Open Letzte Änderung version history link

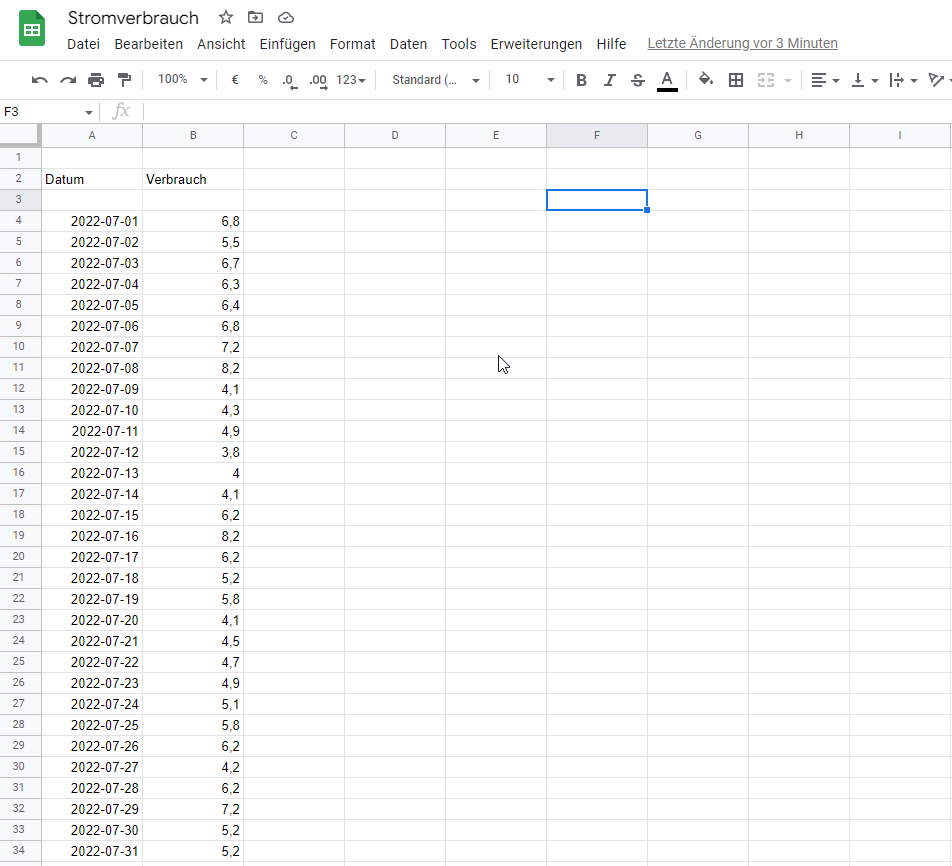[742, 43]
